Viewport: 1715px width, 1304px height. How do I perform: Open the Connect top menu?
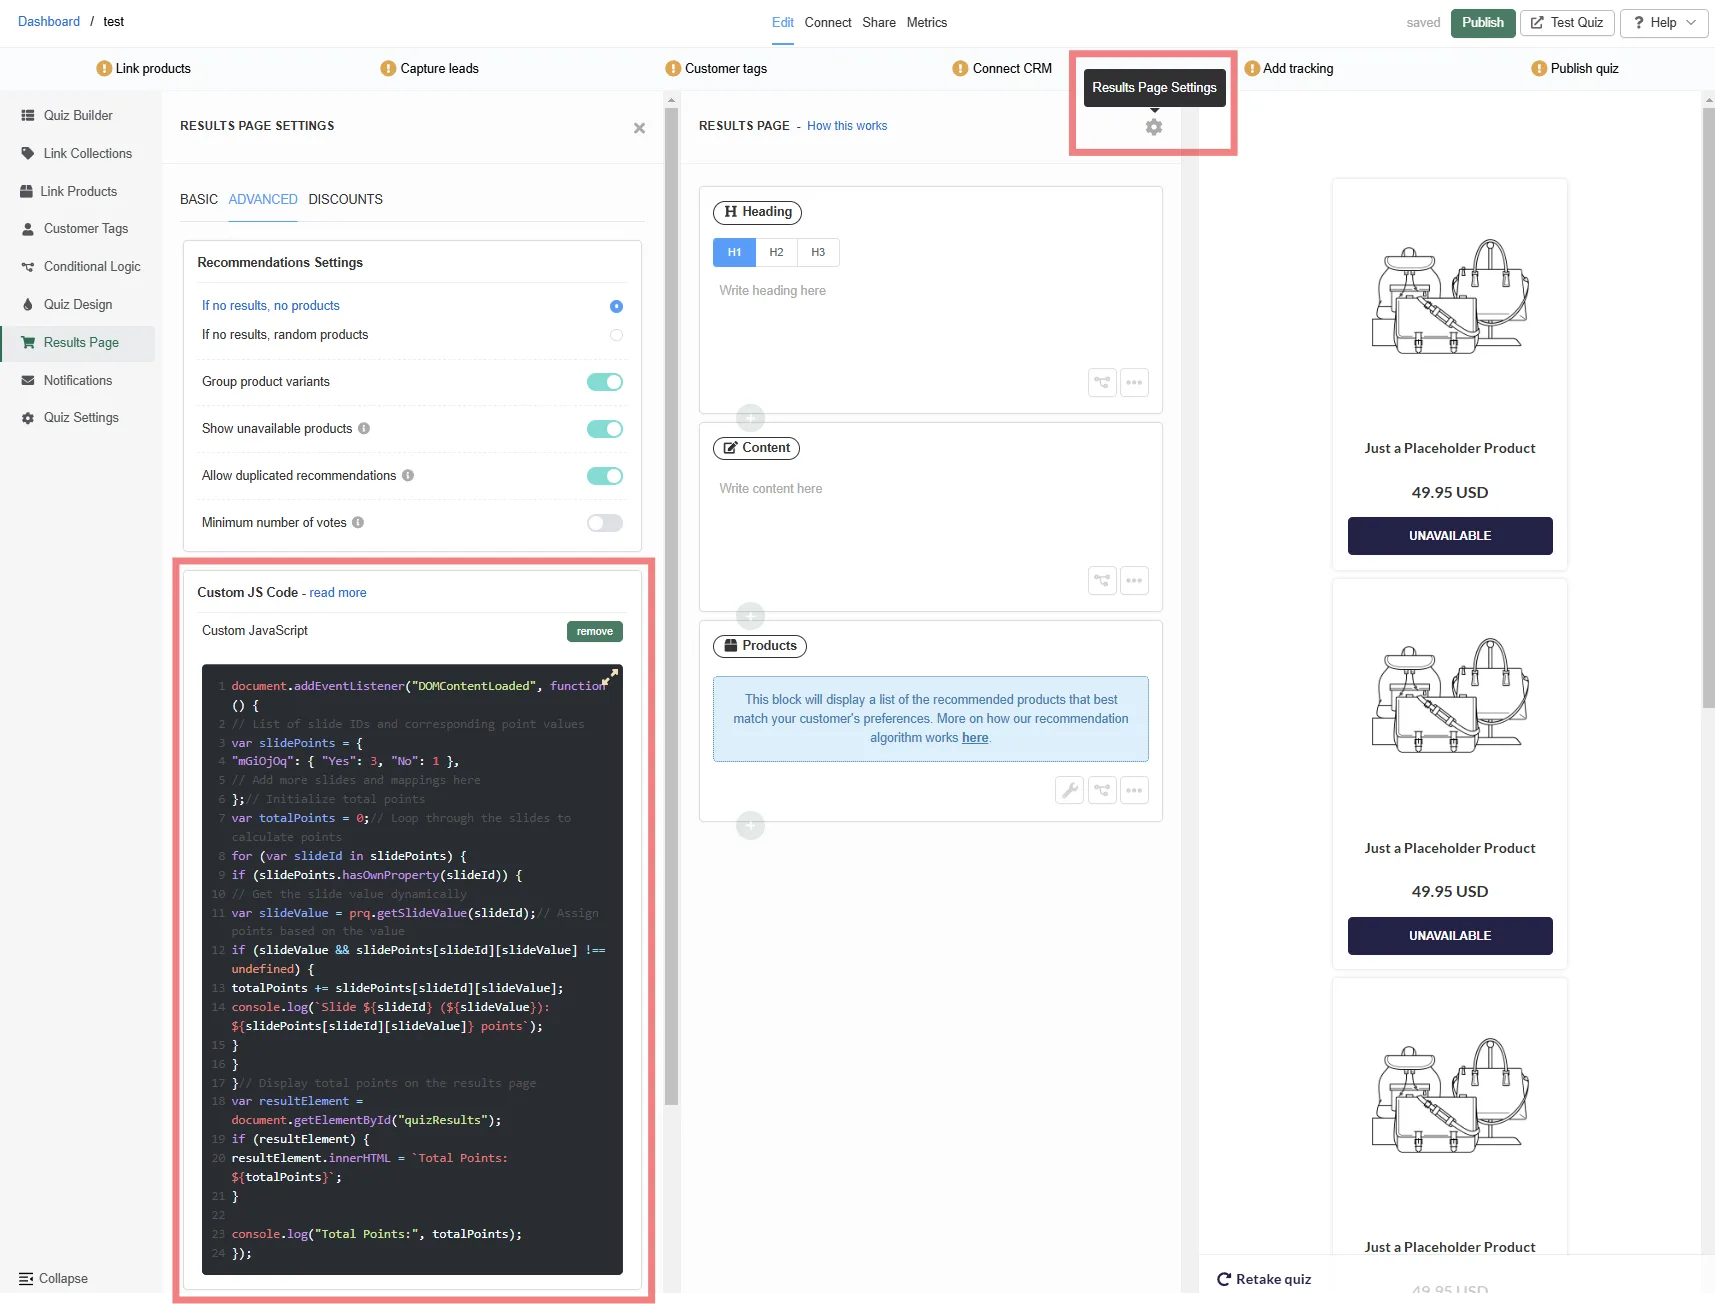point(828,22)
